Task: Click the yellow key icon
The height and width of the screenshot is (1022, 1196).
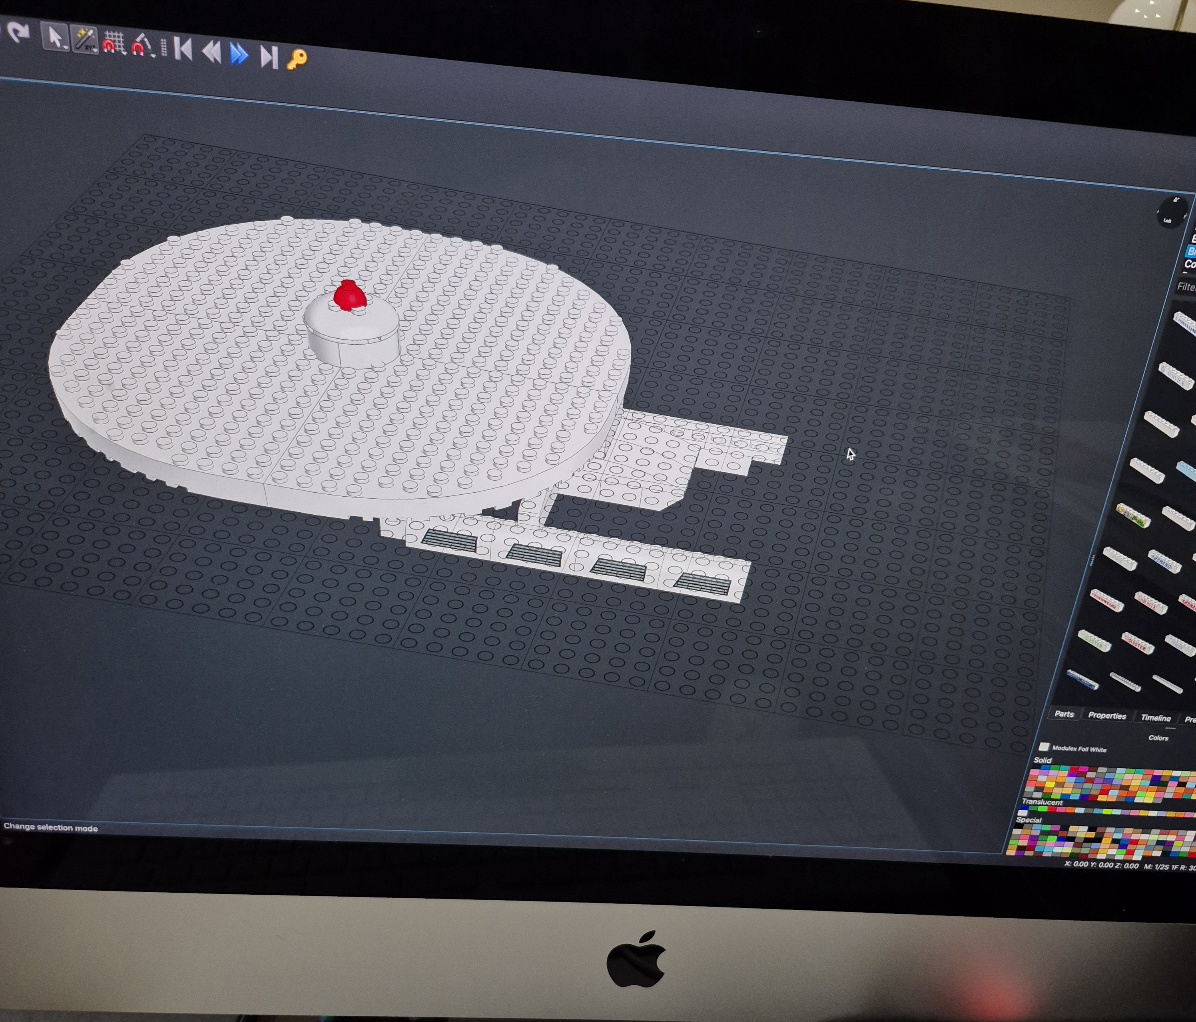Action: pos(296,60)
